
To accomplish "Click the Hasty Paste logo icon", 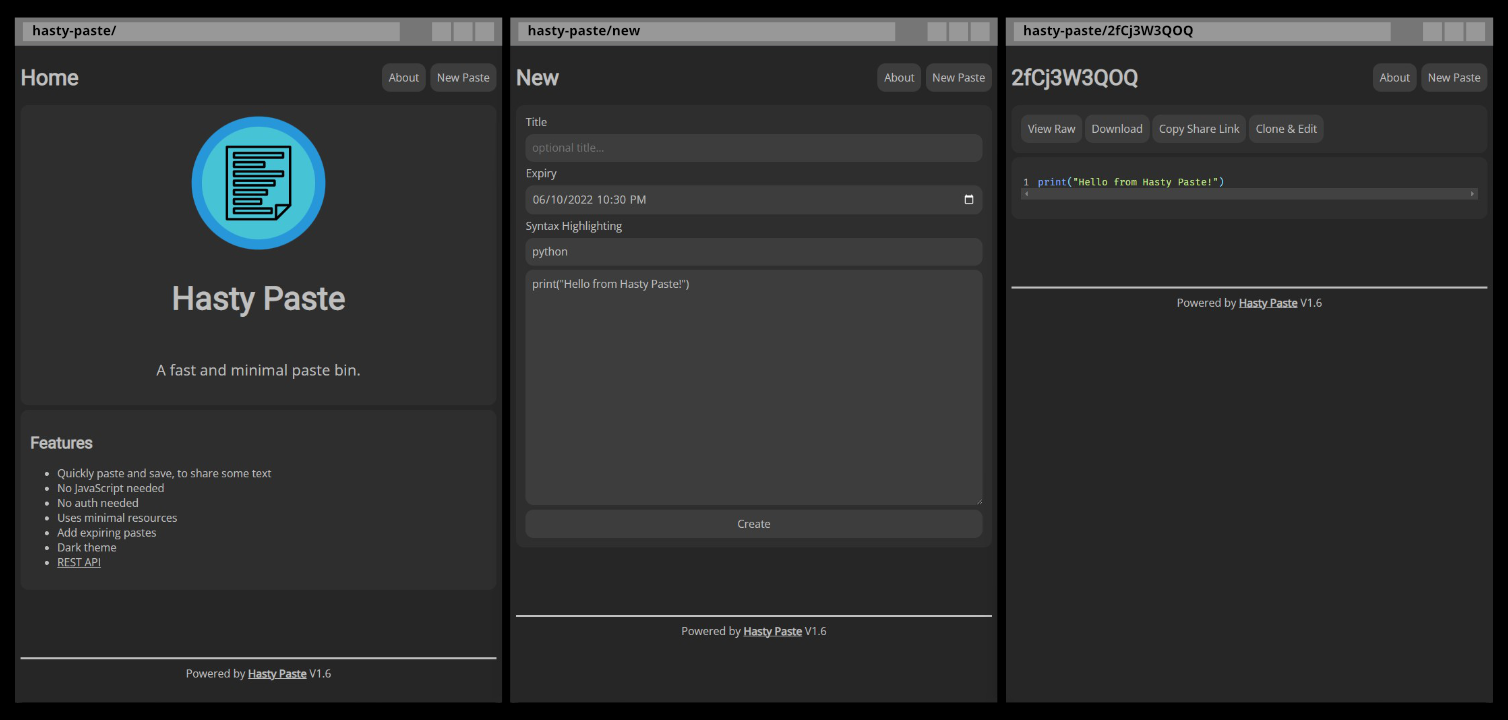I will (258, 183).
